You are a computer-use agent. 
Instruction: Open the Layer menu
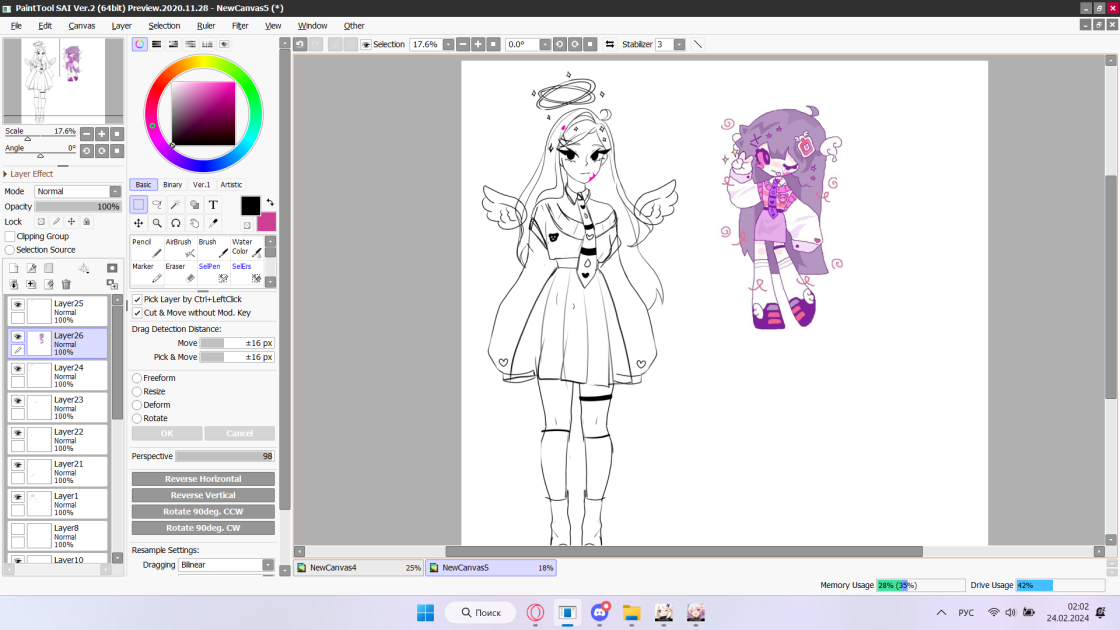pos(121,26)
